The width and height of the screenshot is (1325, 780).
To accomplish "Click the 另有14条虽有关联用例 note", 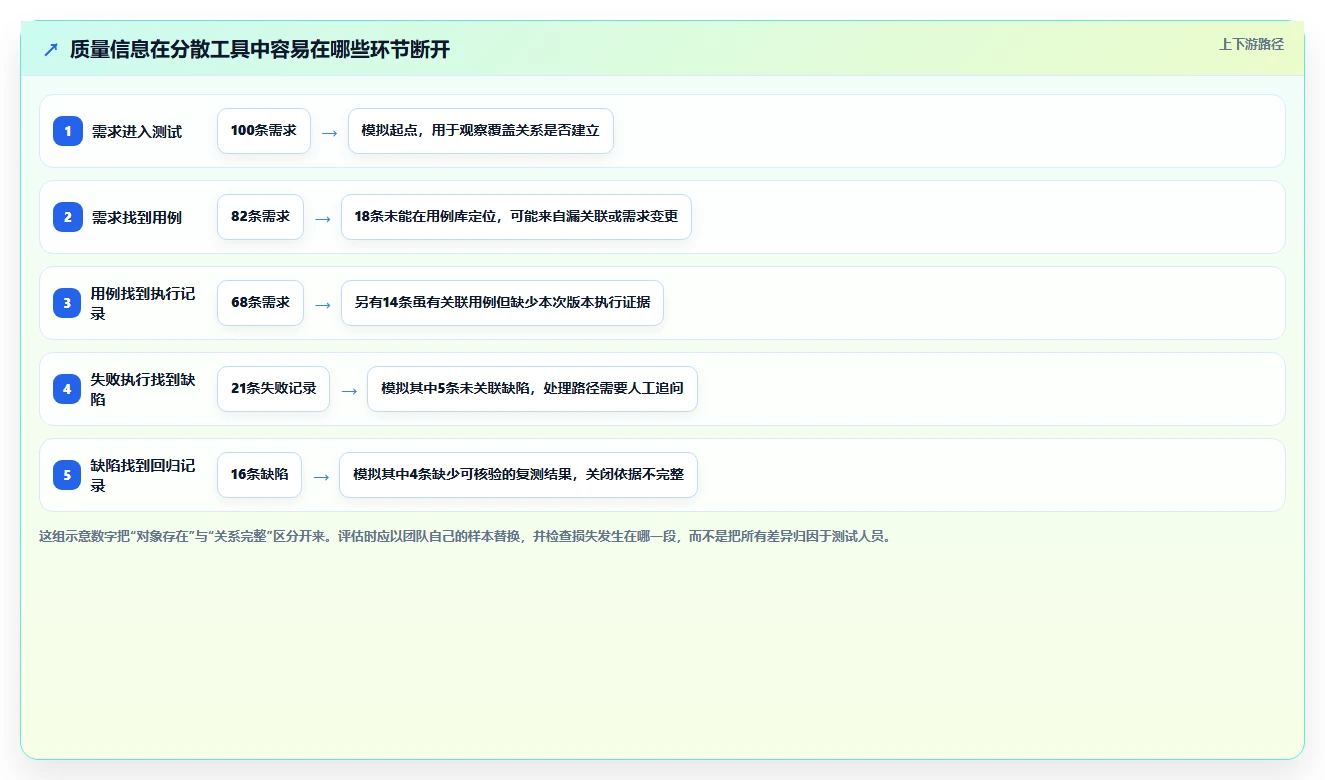I will [502, 303].
